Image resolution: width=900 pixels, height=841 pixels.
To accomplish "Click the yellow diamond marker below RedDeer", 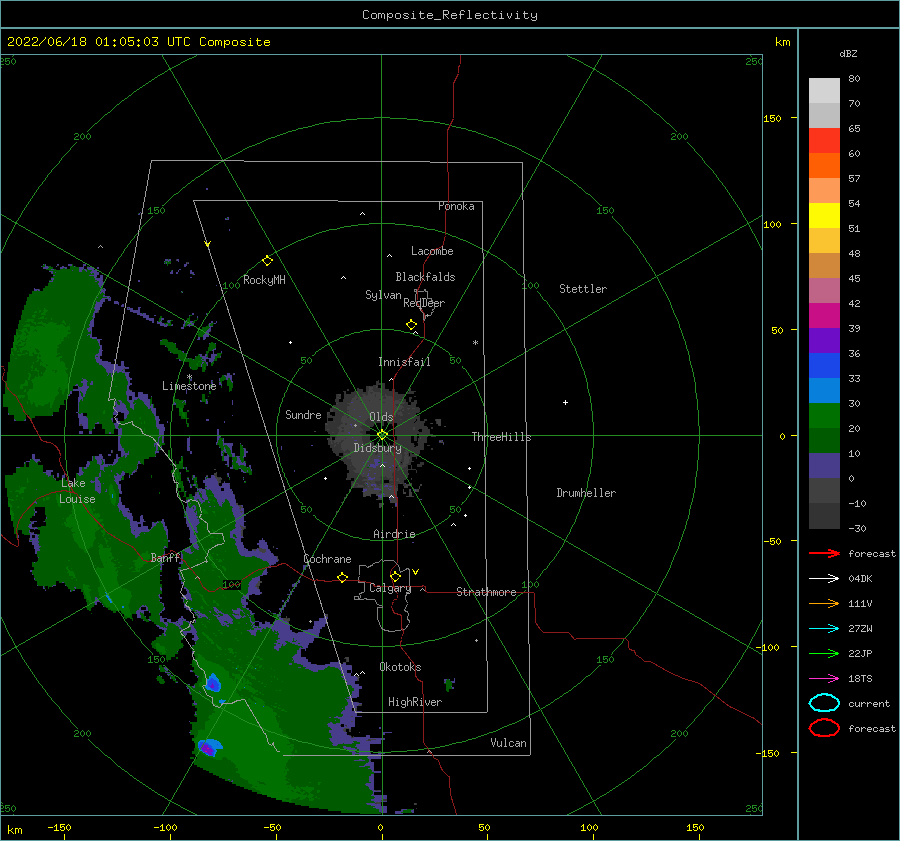I will [411, 325].
